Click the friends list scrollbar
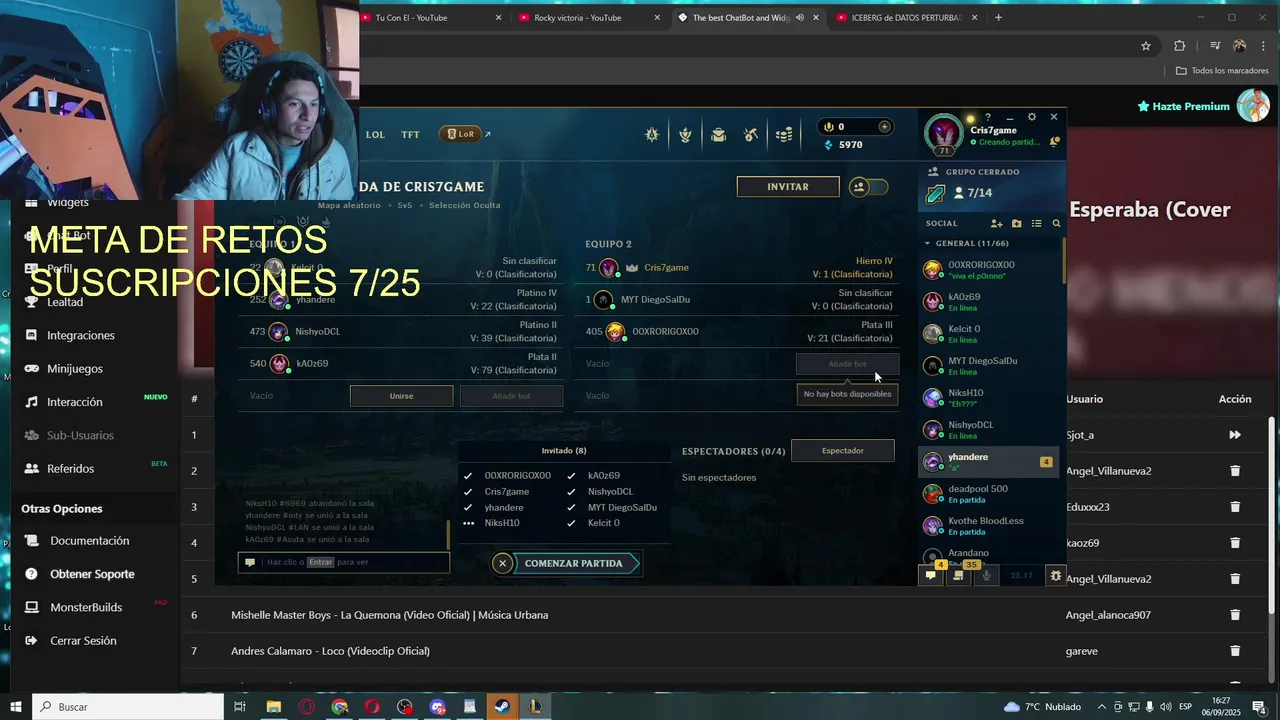 click(x=1064, y=260)
